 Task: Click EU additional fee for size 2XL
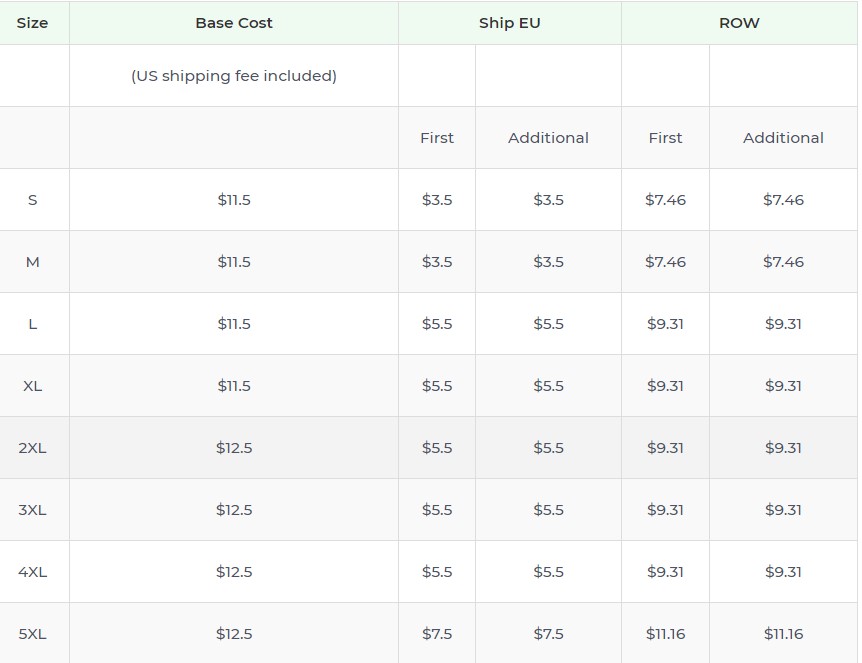pos(548,449)
